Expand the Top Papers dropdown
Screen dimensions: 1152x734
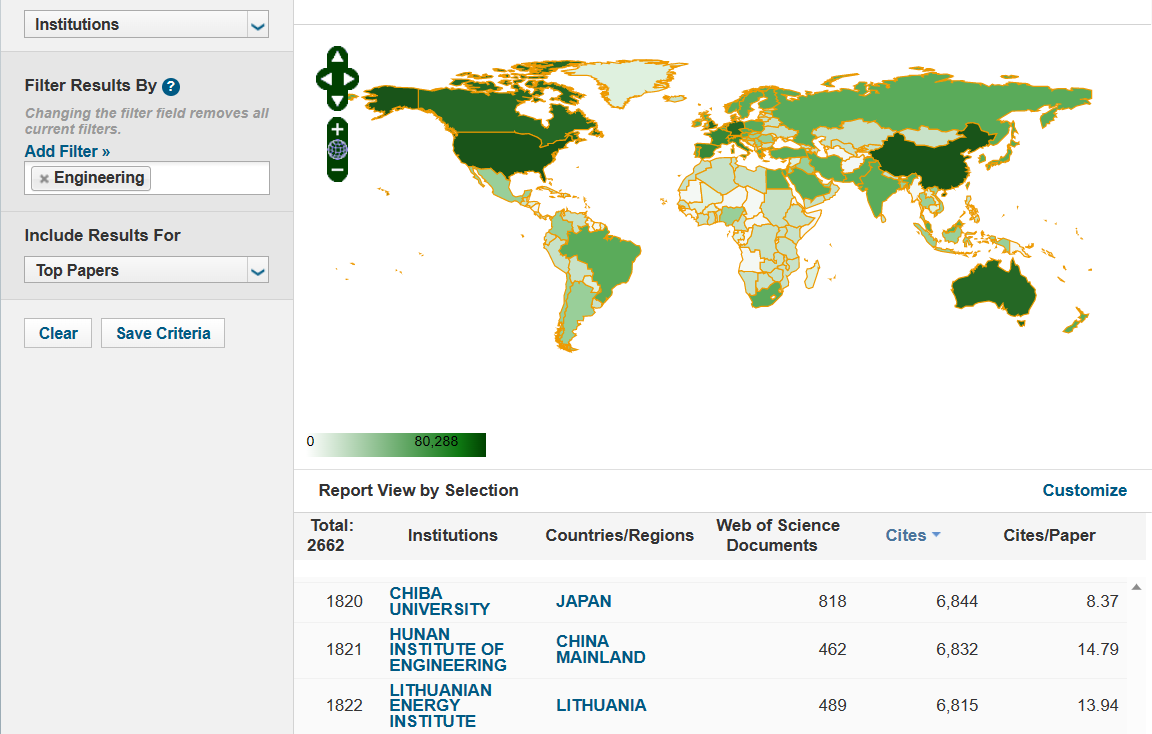146,270
